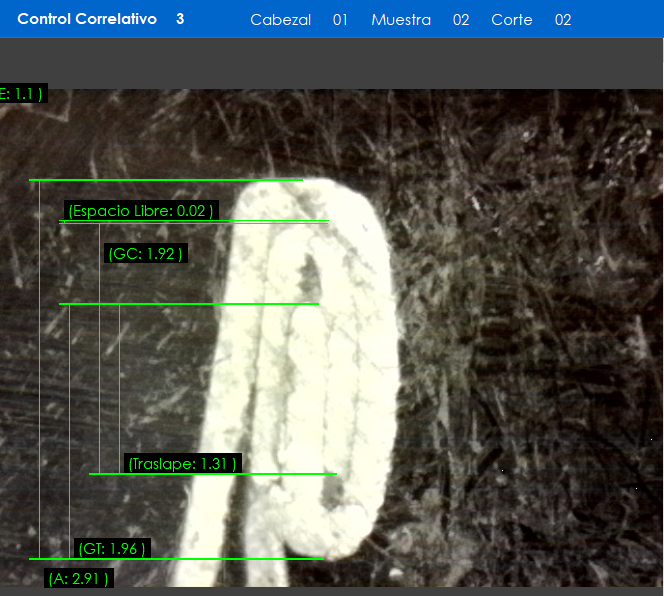Screen dimensions: 664x596
Task: Select the value 02 next to Corte
Action: (563, 20)
